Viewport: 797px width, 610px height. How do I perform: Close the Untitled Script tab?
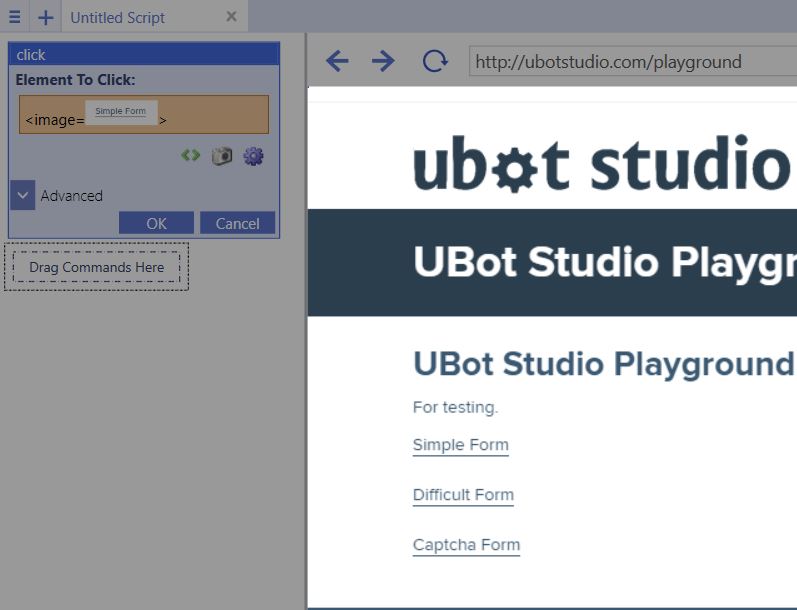point(231,17)
